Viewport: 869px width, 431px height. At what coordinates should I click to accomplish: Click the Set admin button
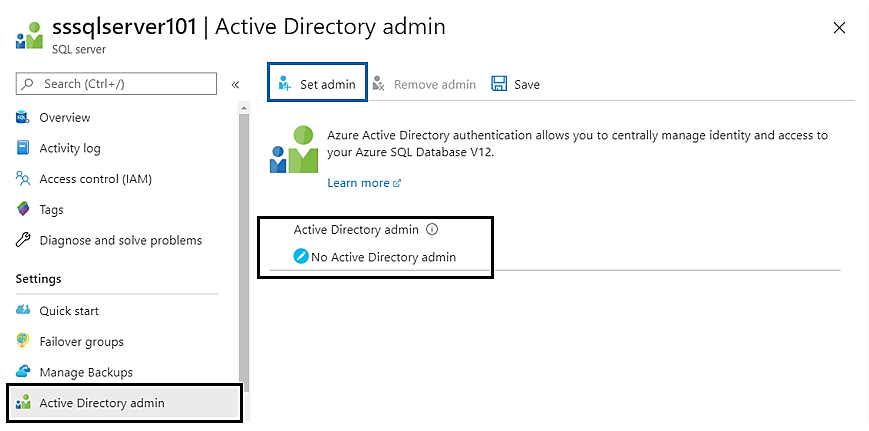(x=317, y=84)
